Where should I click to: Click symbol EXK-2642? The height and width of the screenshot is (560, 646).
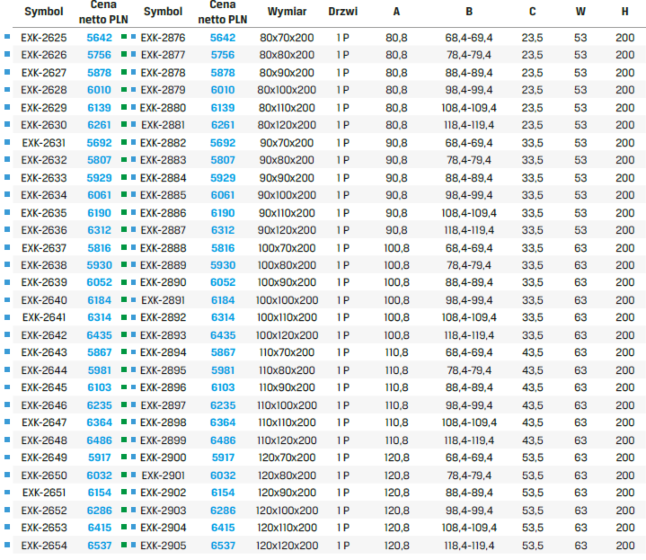click(x=44, y=335)
